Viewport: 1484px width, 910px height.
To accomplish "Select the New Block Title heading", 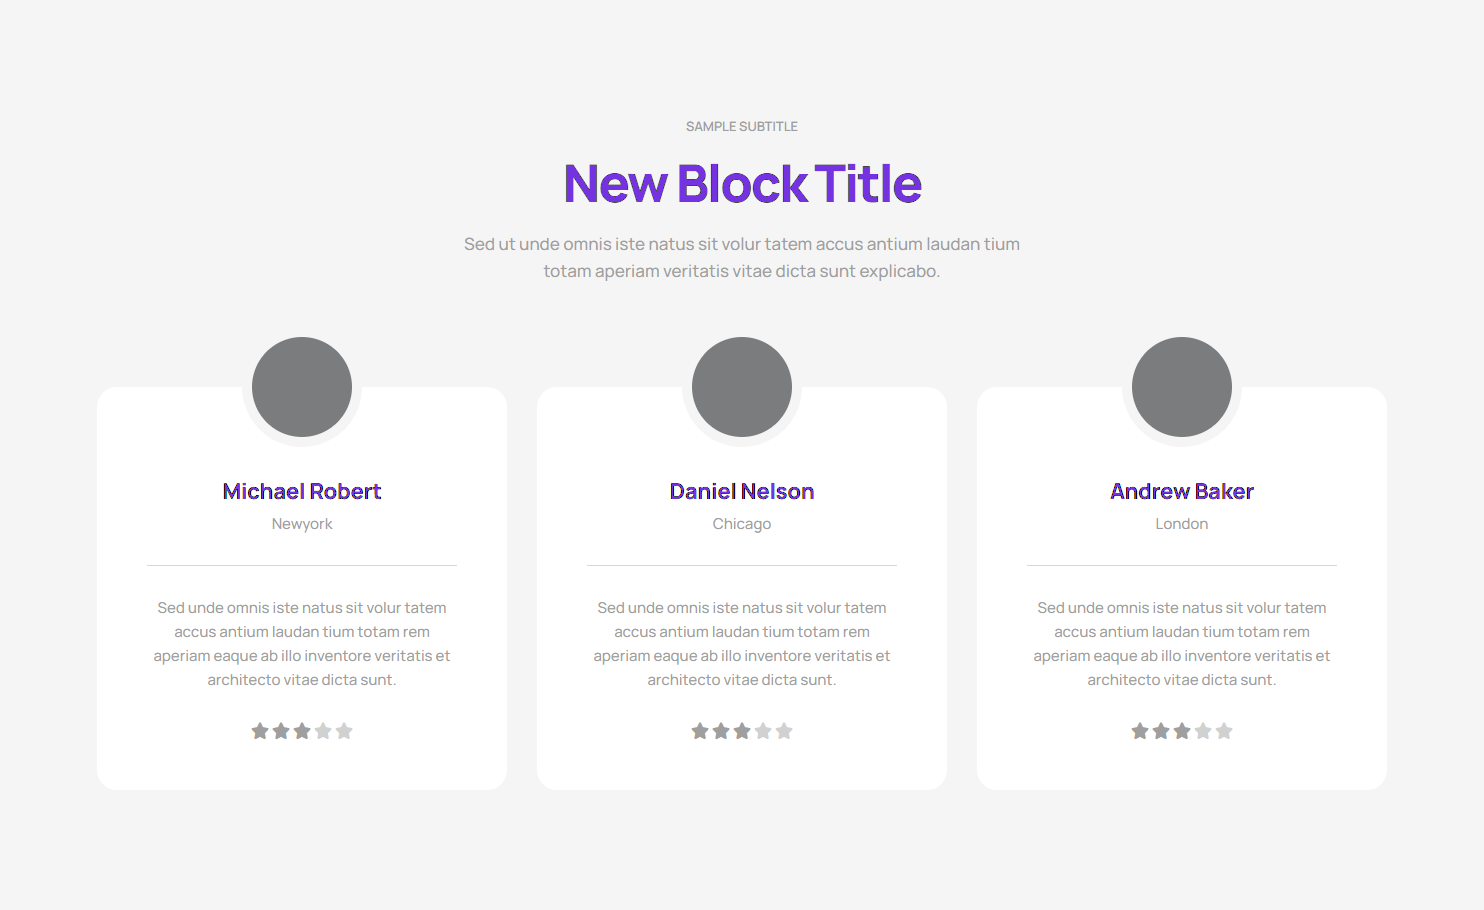I will pos(742,184).
